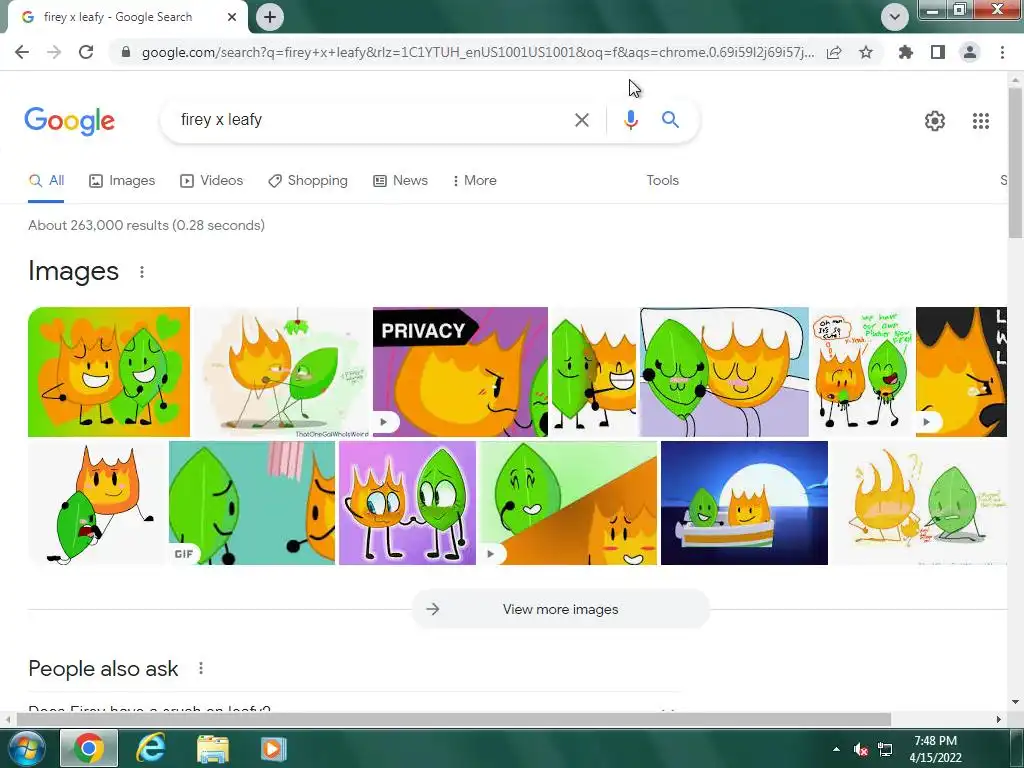Open the Chrome side panel
Viewport: 1024px width, 768px height.
938,52
